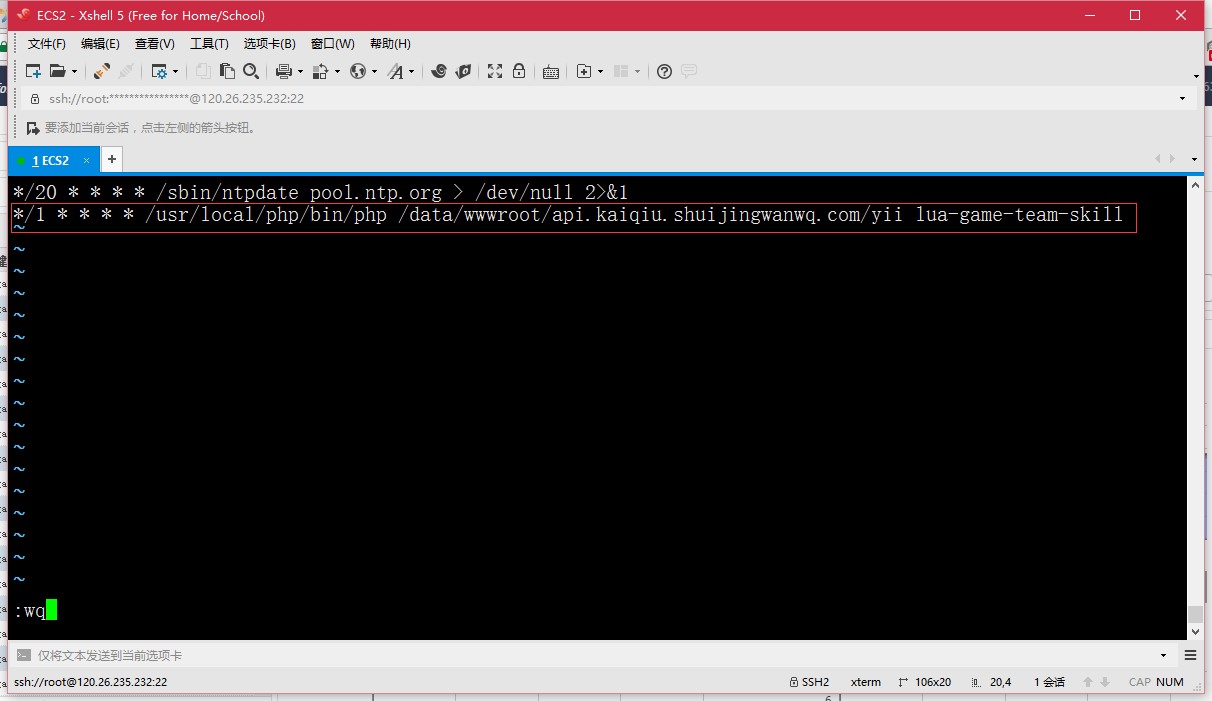The width and height of the screenshot is (1212, 701).
Task: Click the Paste clipboard icon
Action: pos(228,71)
